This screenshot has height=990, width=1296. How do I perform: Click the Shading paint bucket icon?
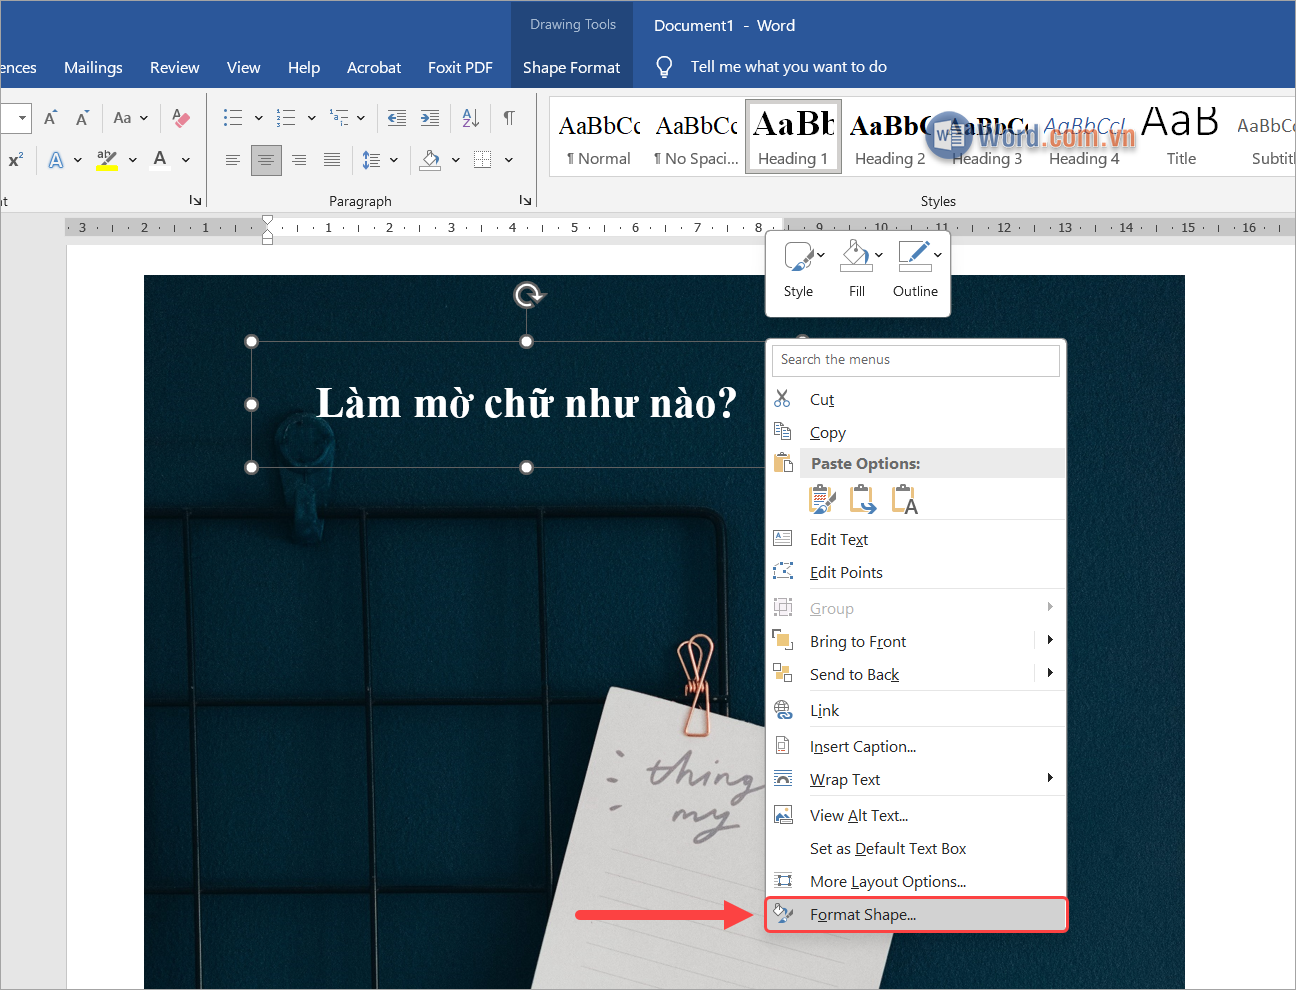(x=430, y=160)
